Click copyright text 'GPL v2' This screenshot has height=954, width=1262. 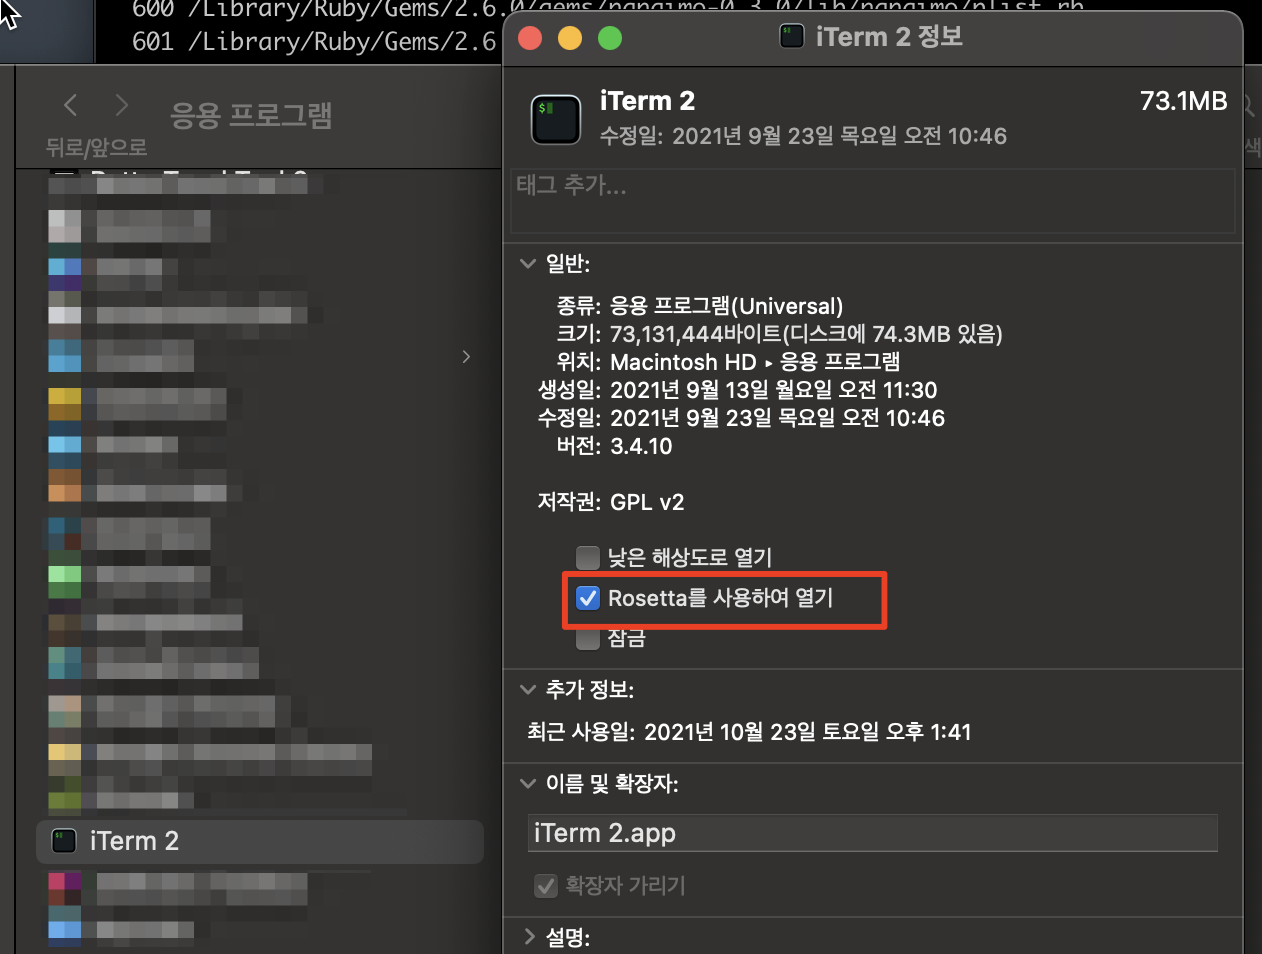click(x=647, y=502)
